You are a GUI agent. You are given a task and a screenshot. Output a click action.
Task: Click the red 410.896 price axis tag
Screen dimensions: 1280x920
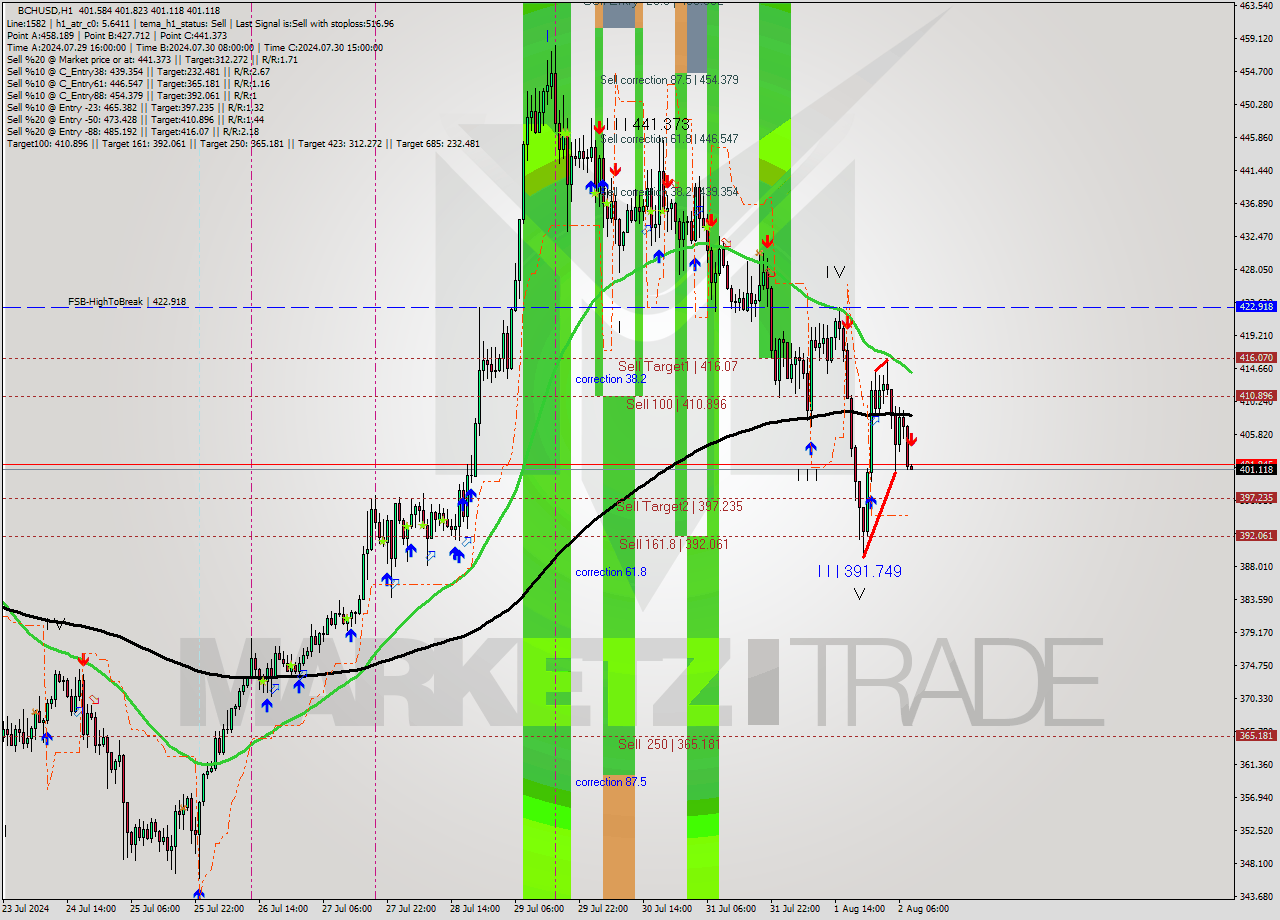coord(1256,396)
